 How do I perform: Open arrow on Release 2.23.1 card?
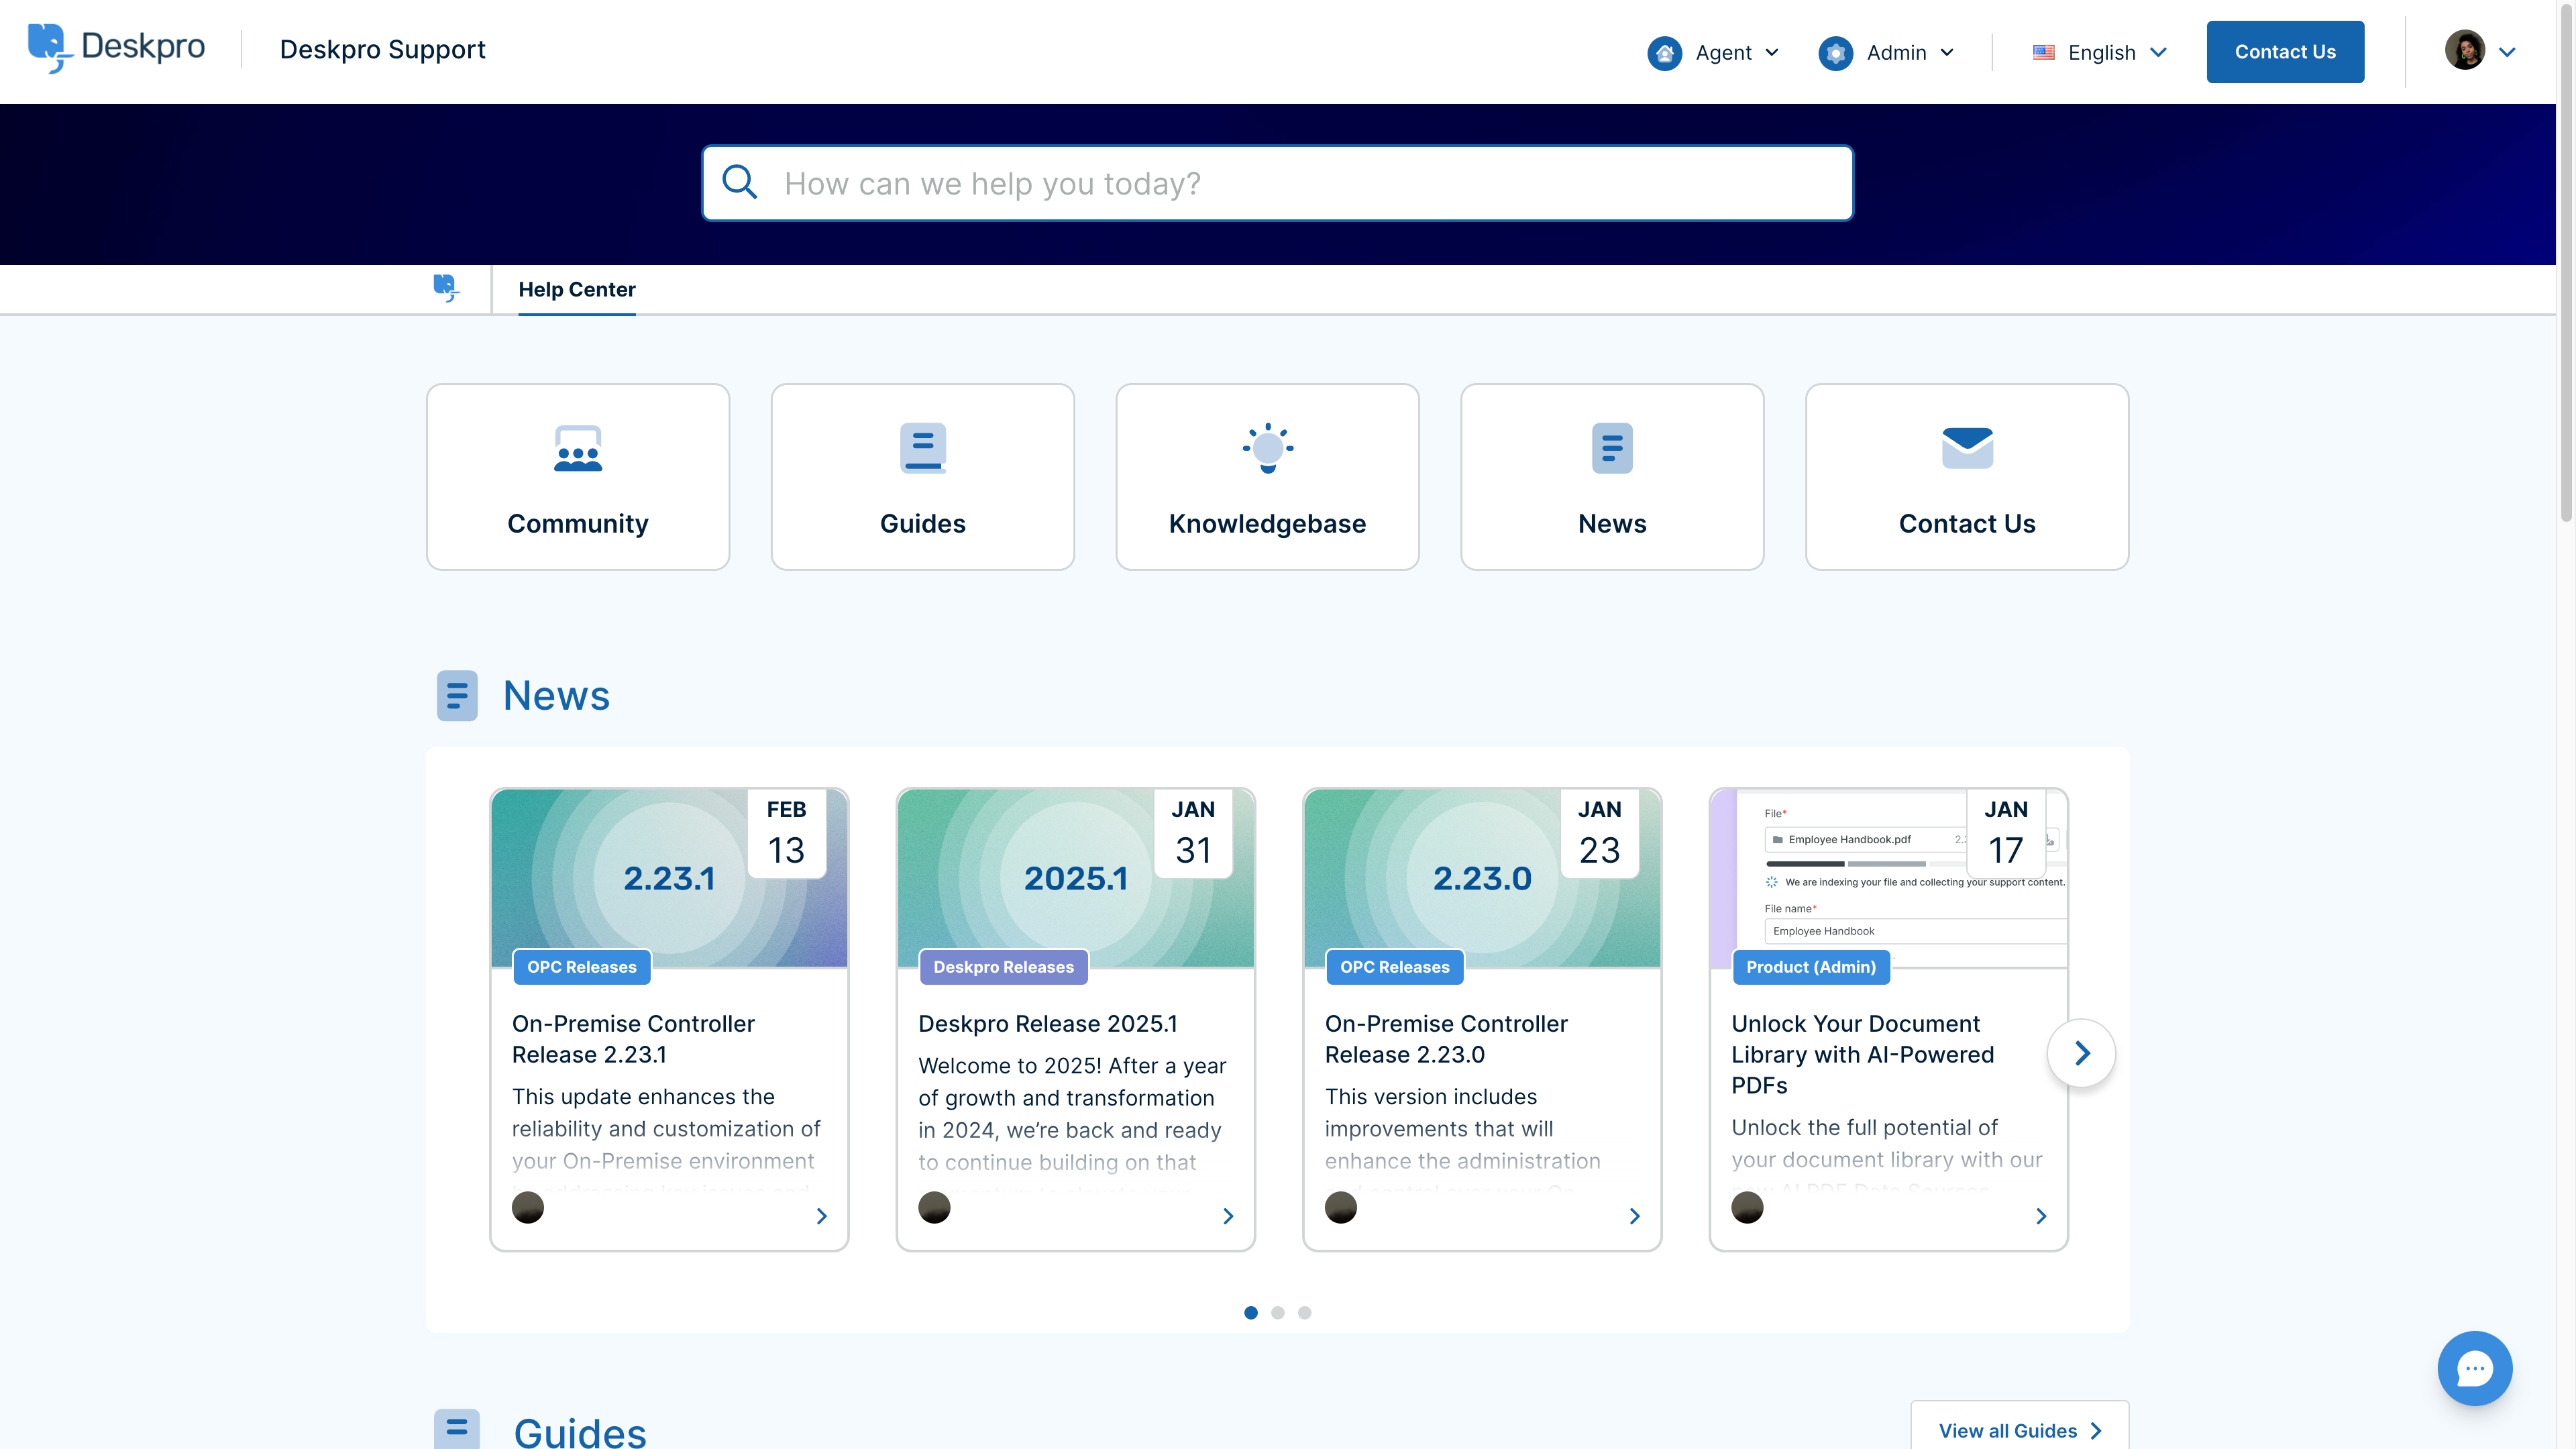821,1216
